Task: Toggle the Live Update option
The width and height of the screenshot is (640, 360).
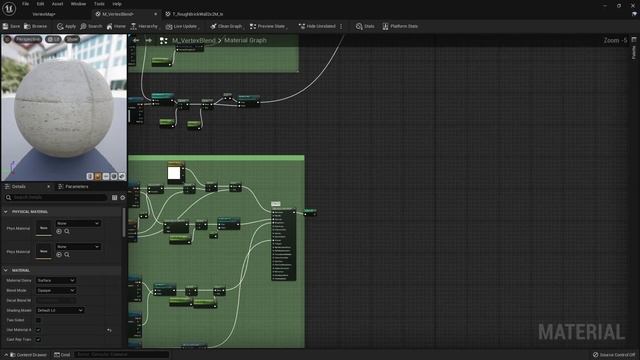Action: point(181,26)
